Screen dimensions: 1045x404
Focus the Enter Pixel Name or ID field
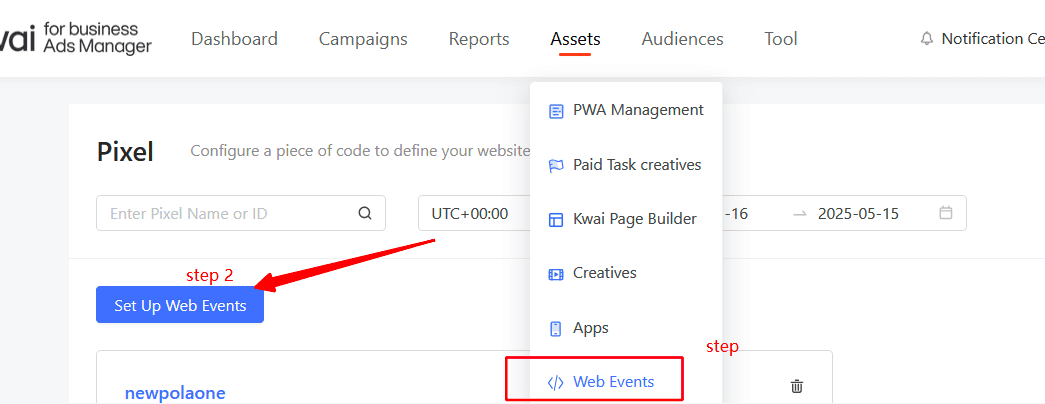pos(225,213)
